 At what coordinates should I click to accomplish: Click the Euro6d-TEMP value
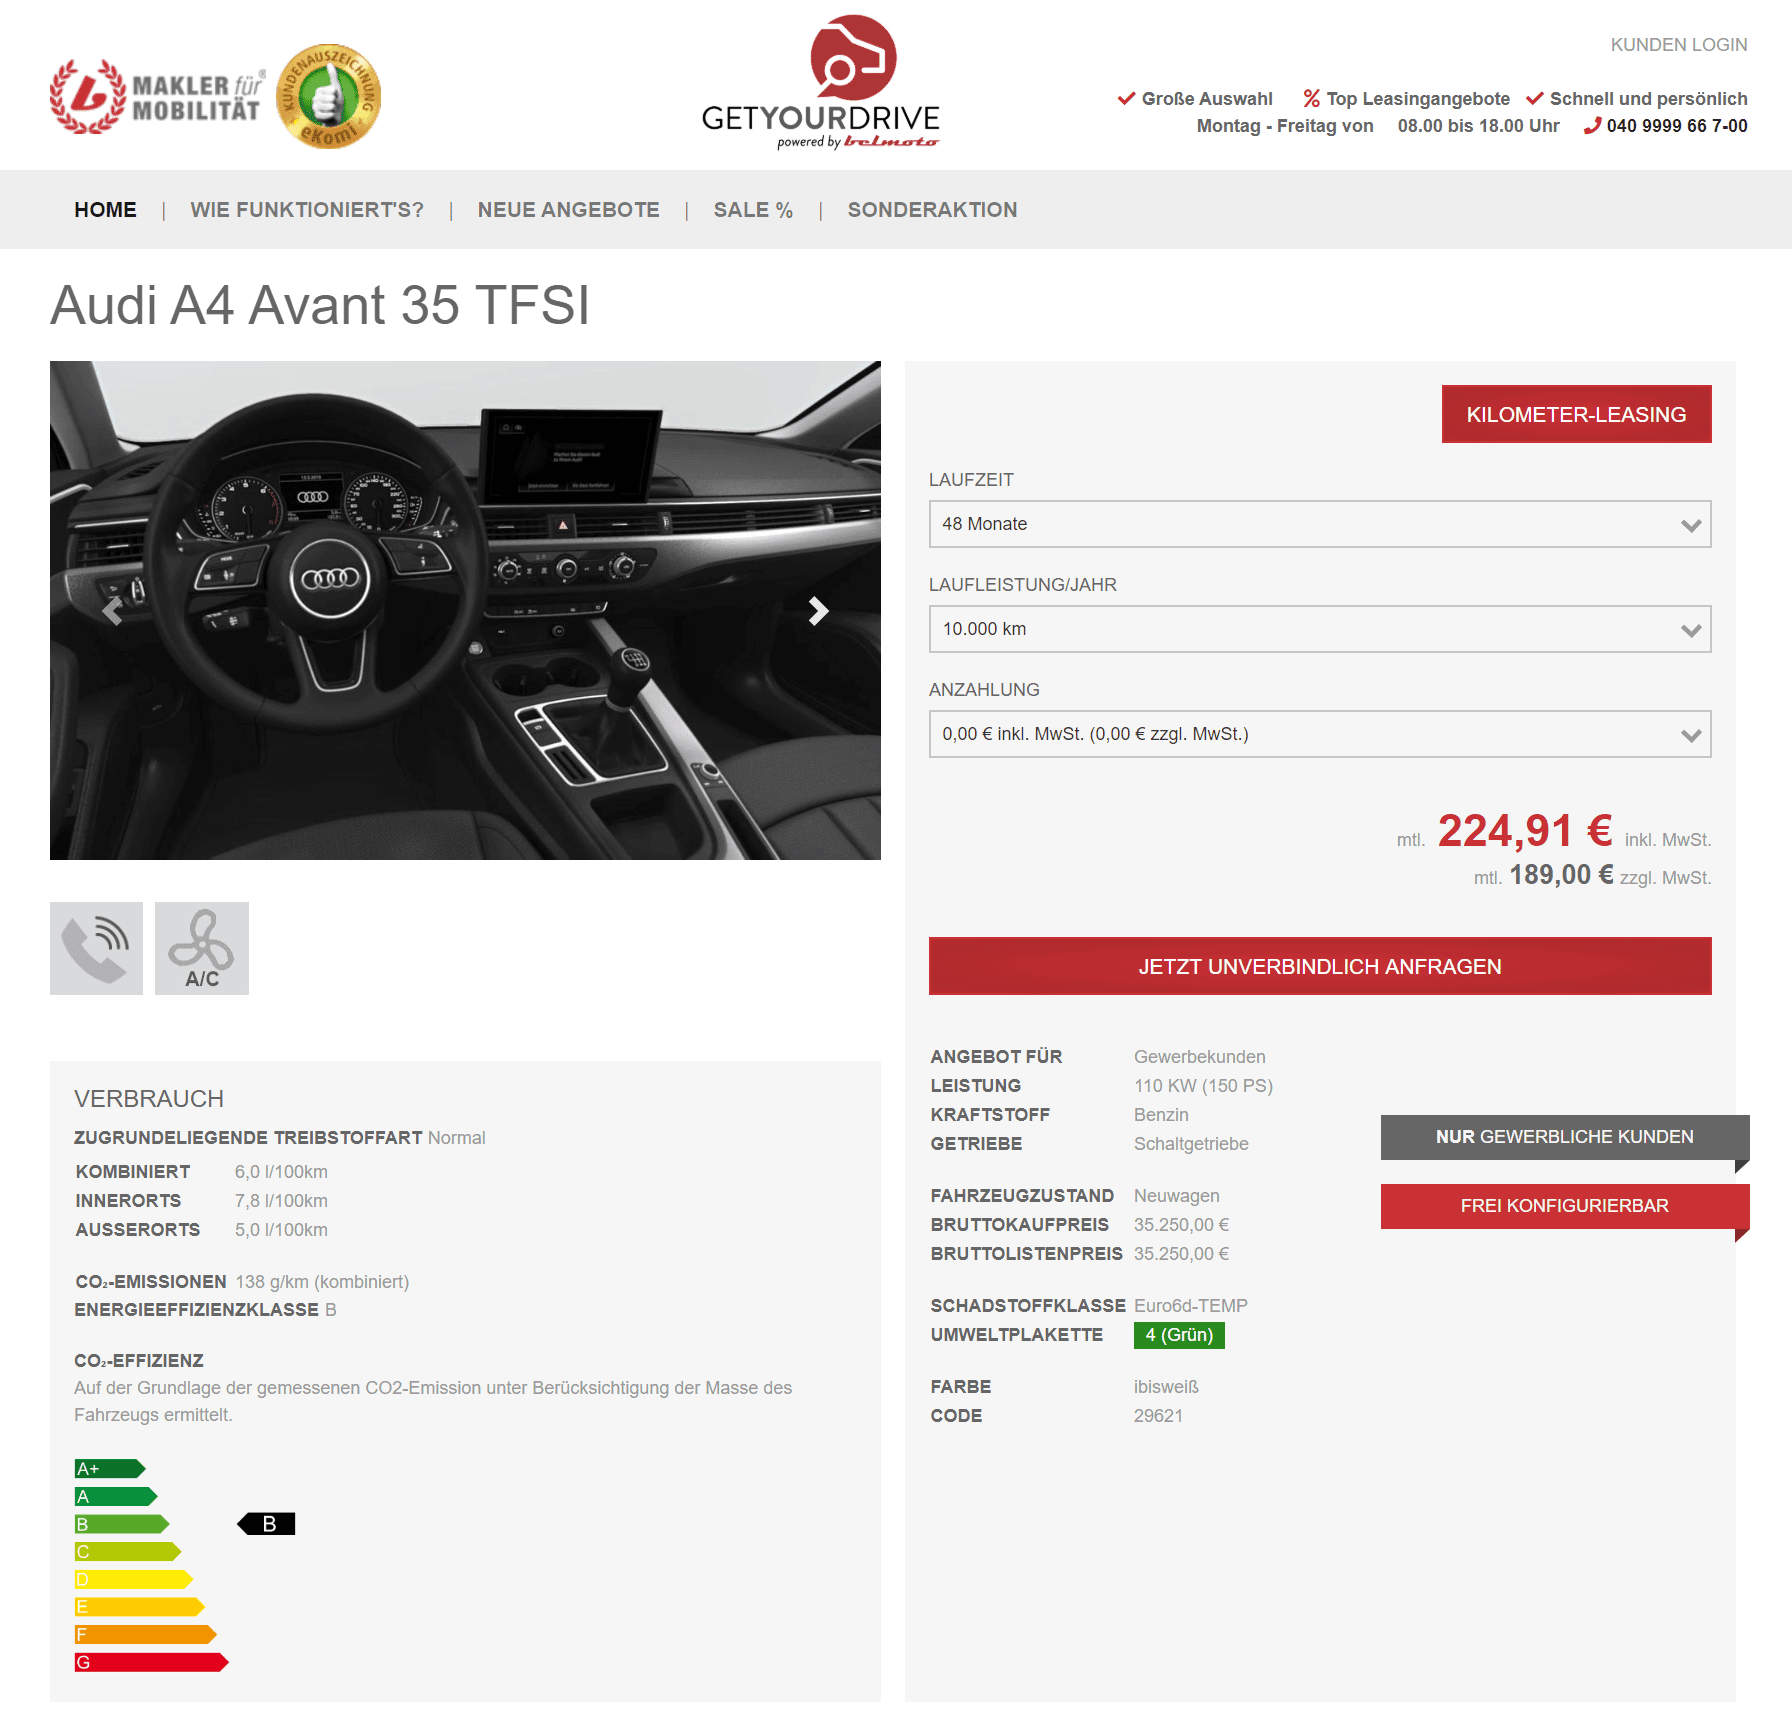coord(1190,1306)
